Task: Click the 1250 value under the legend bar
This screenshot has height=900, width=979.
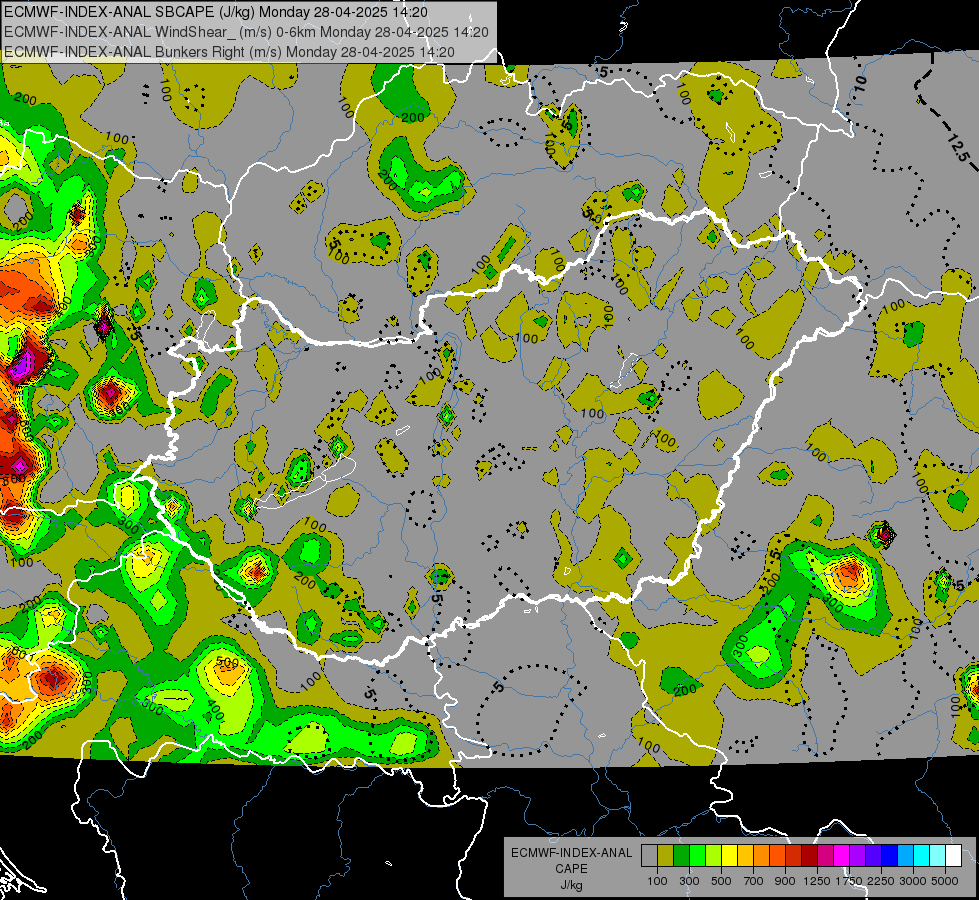Action: (817, 881)
